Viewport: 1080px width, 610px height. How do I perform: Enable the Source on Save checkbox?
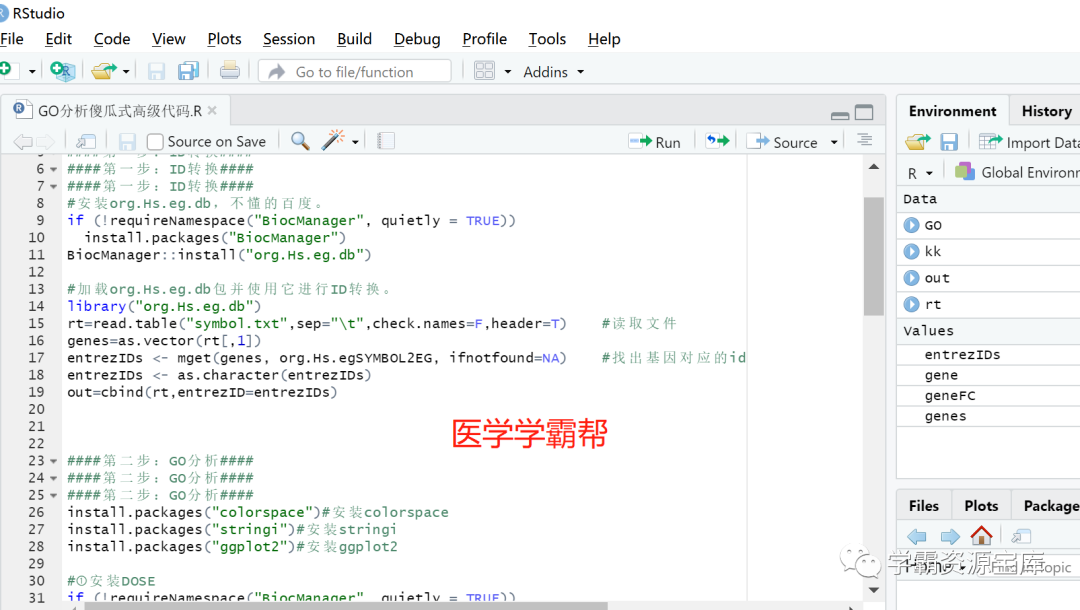click(x=155, y=142)
